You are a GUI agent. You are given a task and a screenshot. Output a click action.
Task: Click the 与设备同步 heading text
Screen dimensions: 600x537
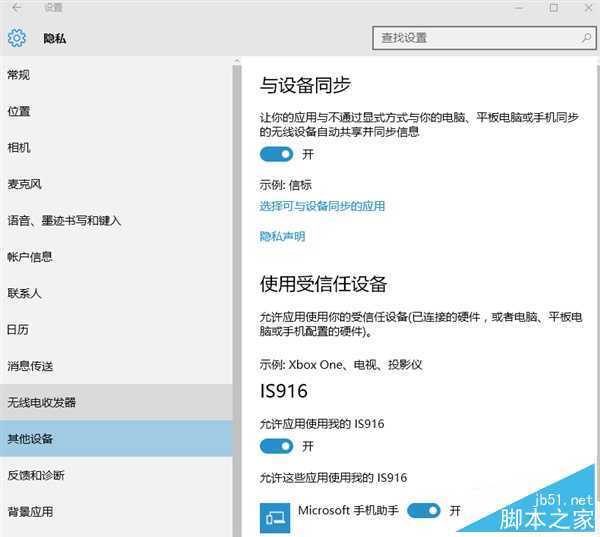pyautogui.click(x=305, y=85)
